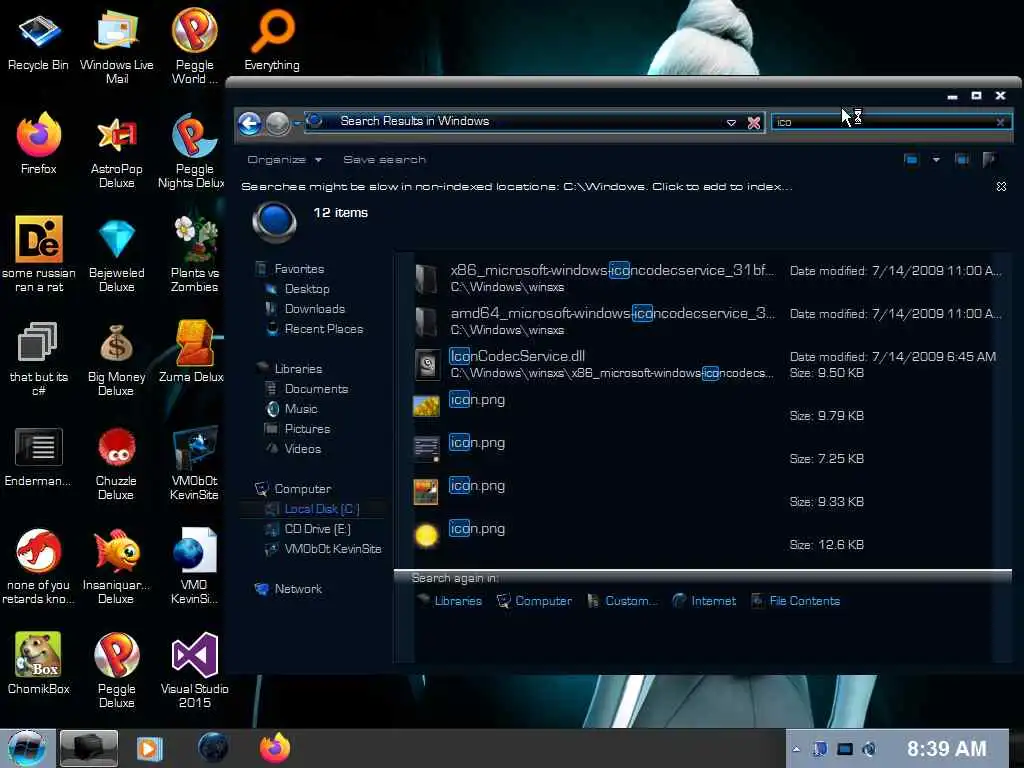Open the Organize menu
The width and height of the screenshot is (1024, 768).
pyautogui.click(x=284, y=159)
